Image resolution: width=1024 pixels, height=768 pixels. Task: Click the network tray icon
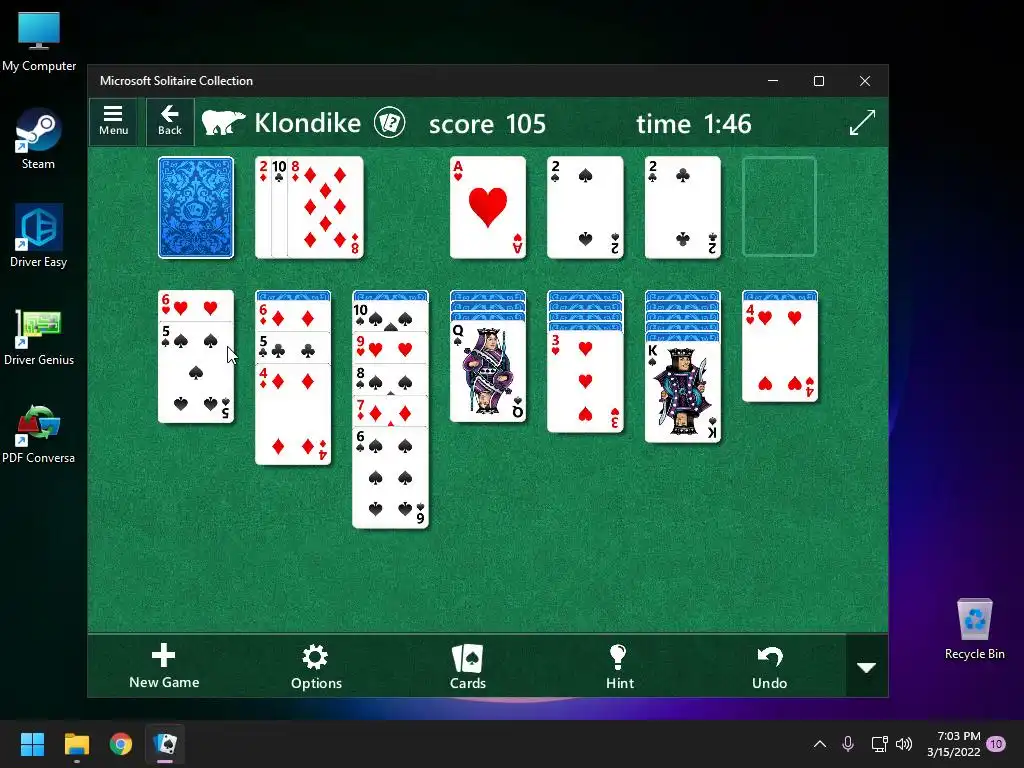(879, 744)
